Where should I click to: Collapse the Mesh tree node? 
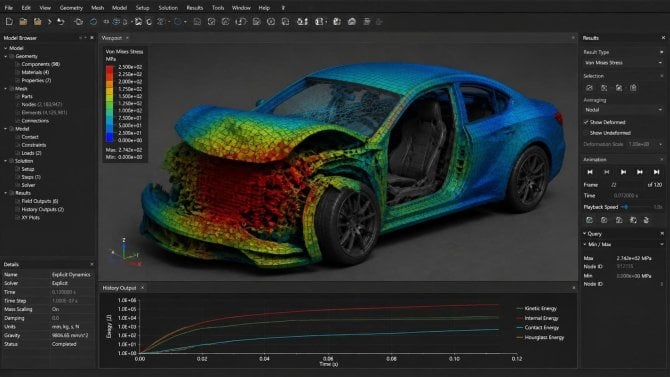pyautogui.click(x=6, y=88)
